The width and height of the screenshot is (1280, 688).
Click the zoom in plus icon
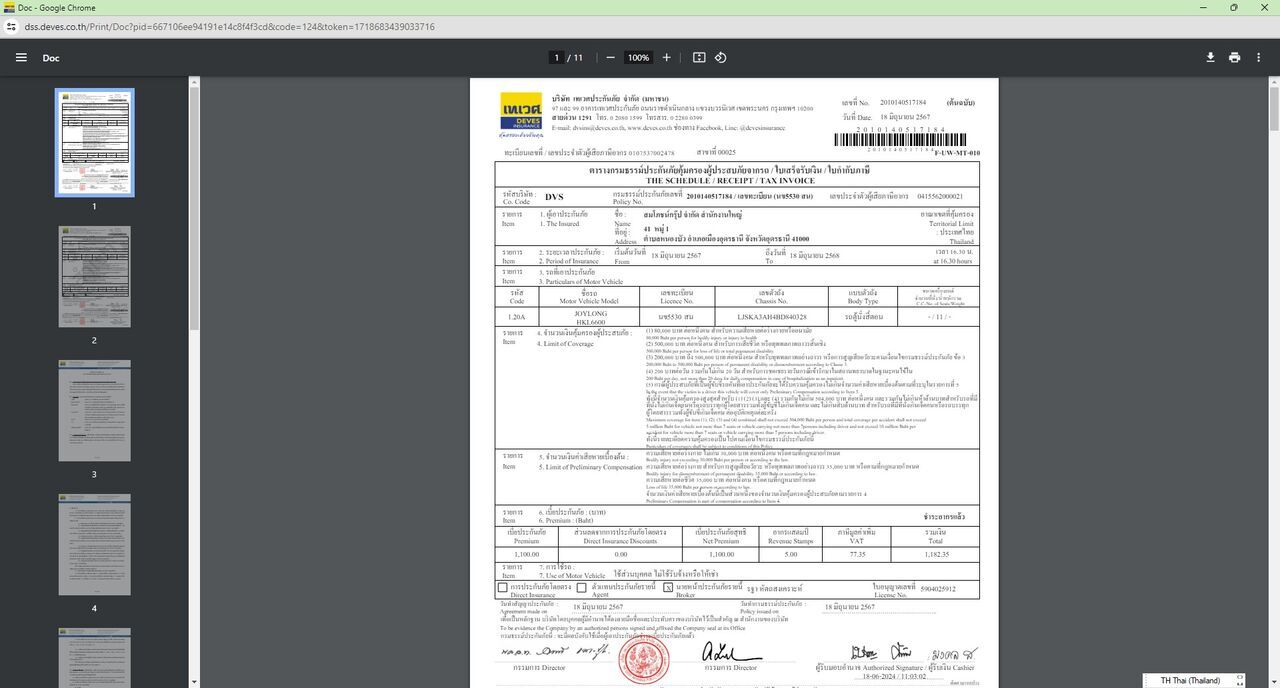pos(667,58)
